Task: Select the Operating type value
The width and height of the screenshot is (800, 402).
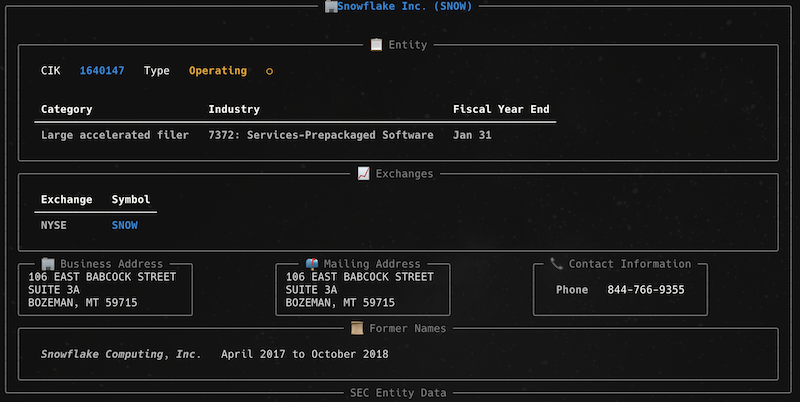Action: coord(218,71)
